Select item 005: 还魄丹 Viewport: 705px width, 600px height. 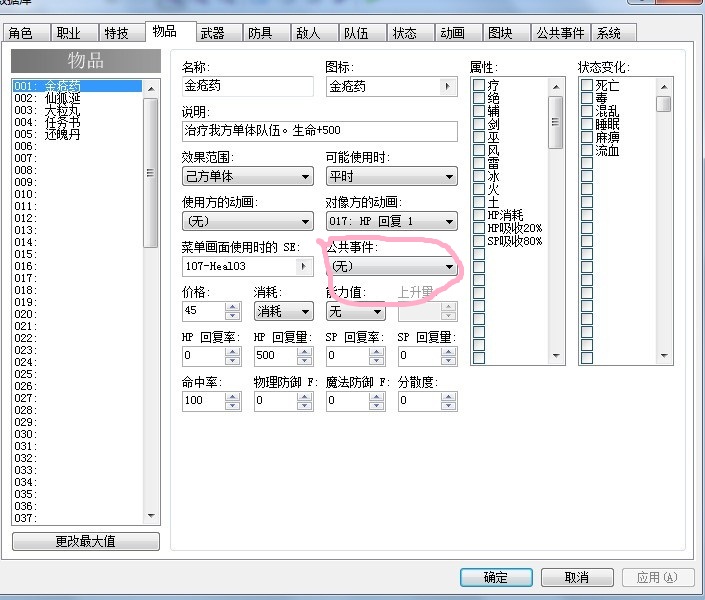point(77,134)
